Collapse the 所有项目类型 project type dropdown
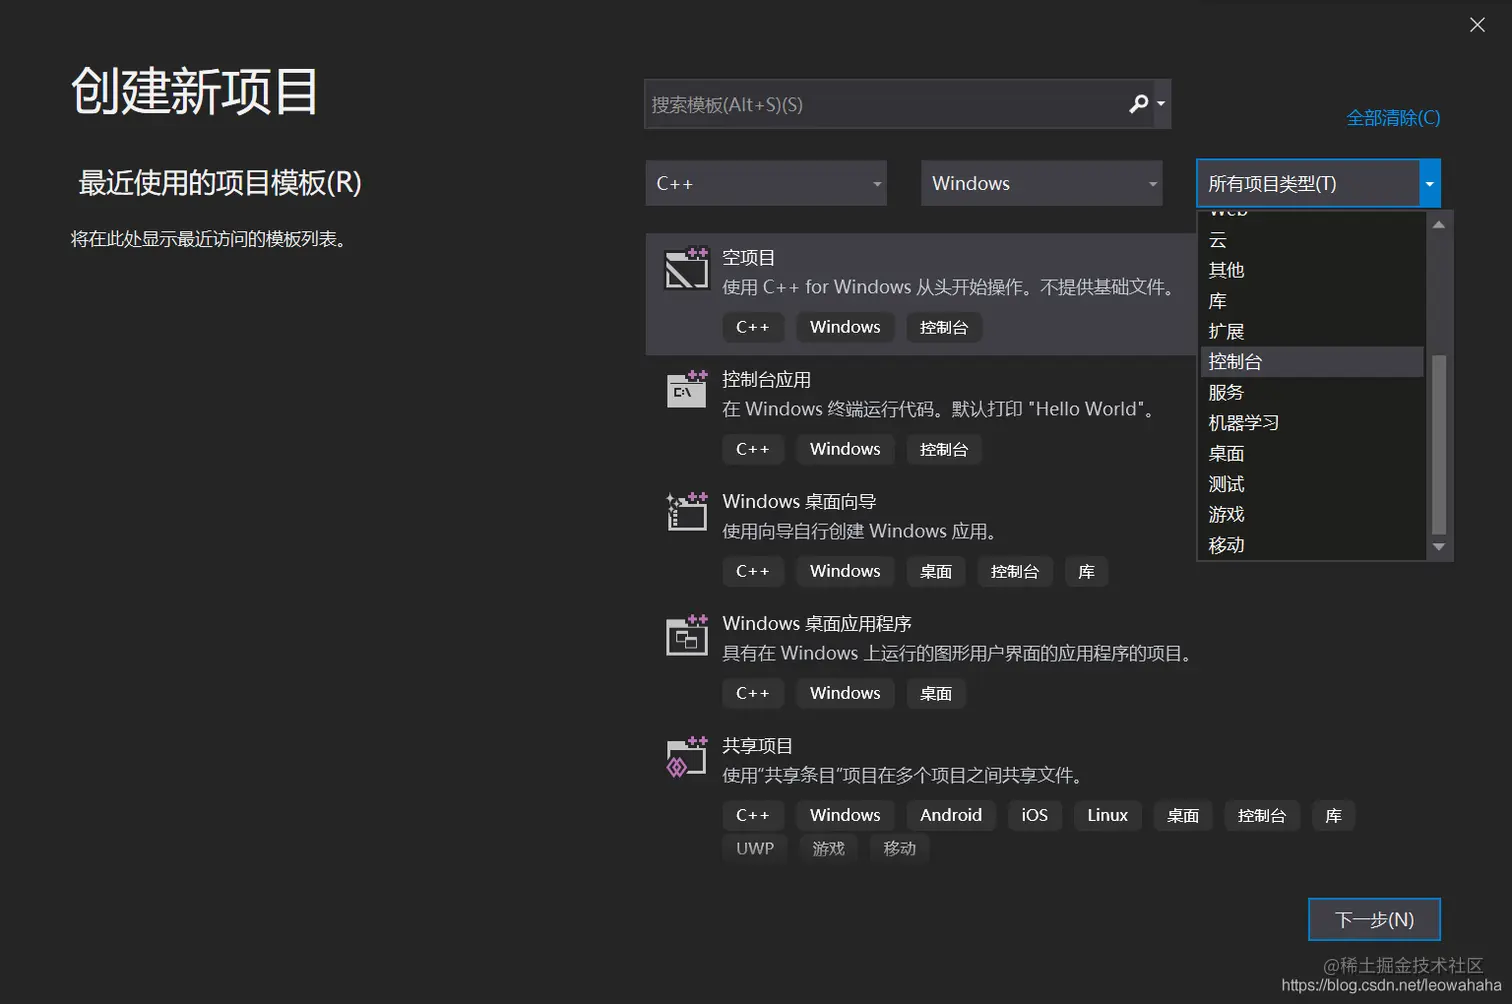Viewport: 1512px width, 1004px height. point(1430,183)
